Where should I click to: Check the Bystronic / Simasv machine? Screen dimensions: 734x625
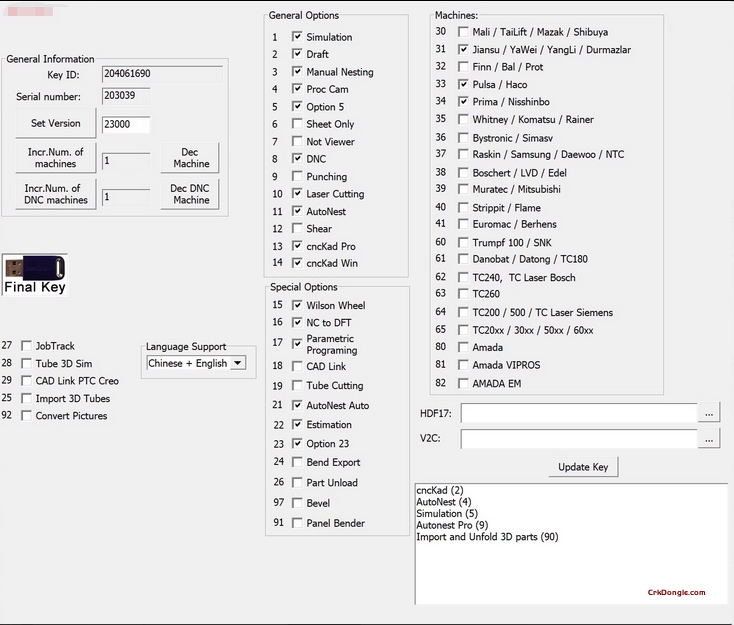point(463,137)
